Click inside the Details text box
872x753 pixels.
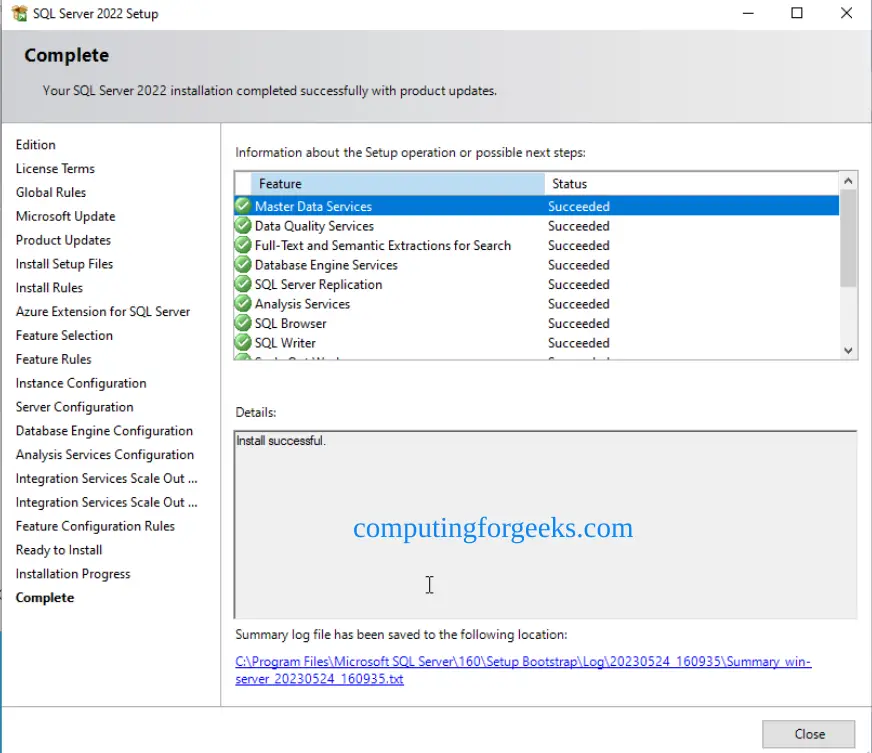click(546, 524)
